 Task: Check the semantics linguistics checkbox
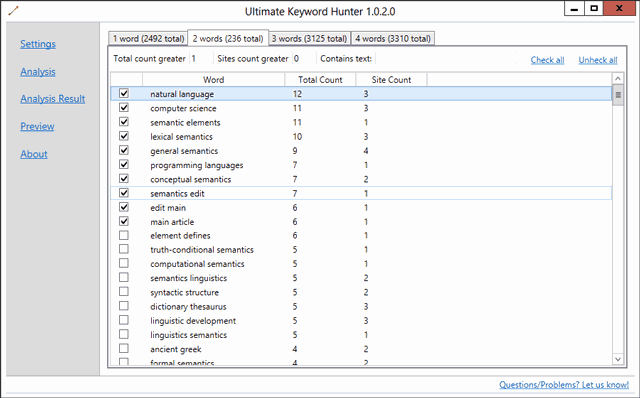124,278
